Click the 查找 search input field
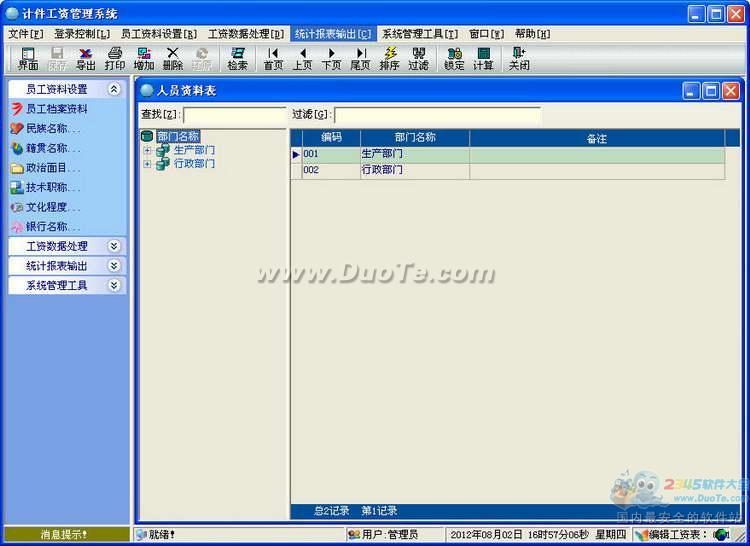 point(234,115)
